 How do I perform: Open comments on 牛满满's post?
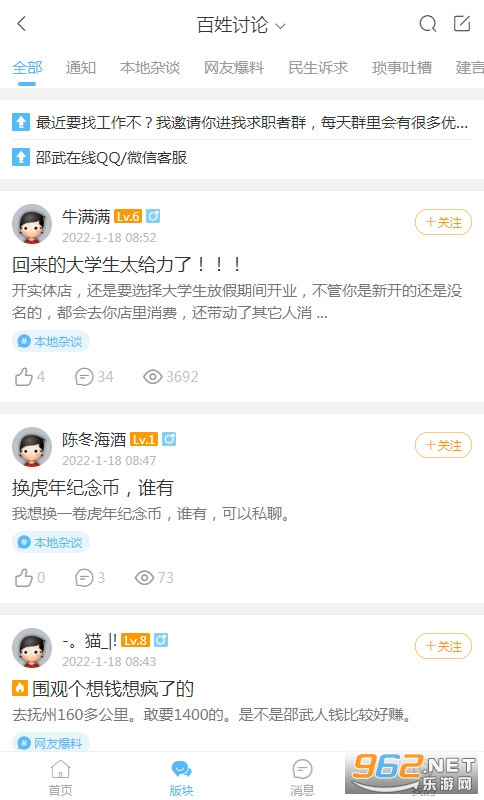pyautogui.click(x=84, y=377)
